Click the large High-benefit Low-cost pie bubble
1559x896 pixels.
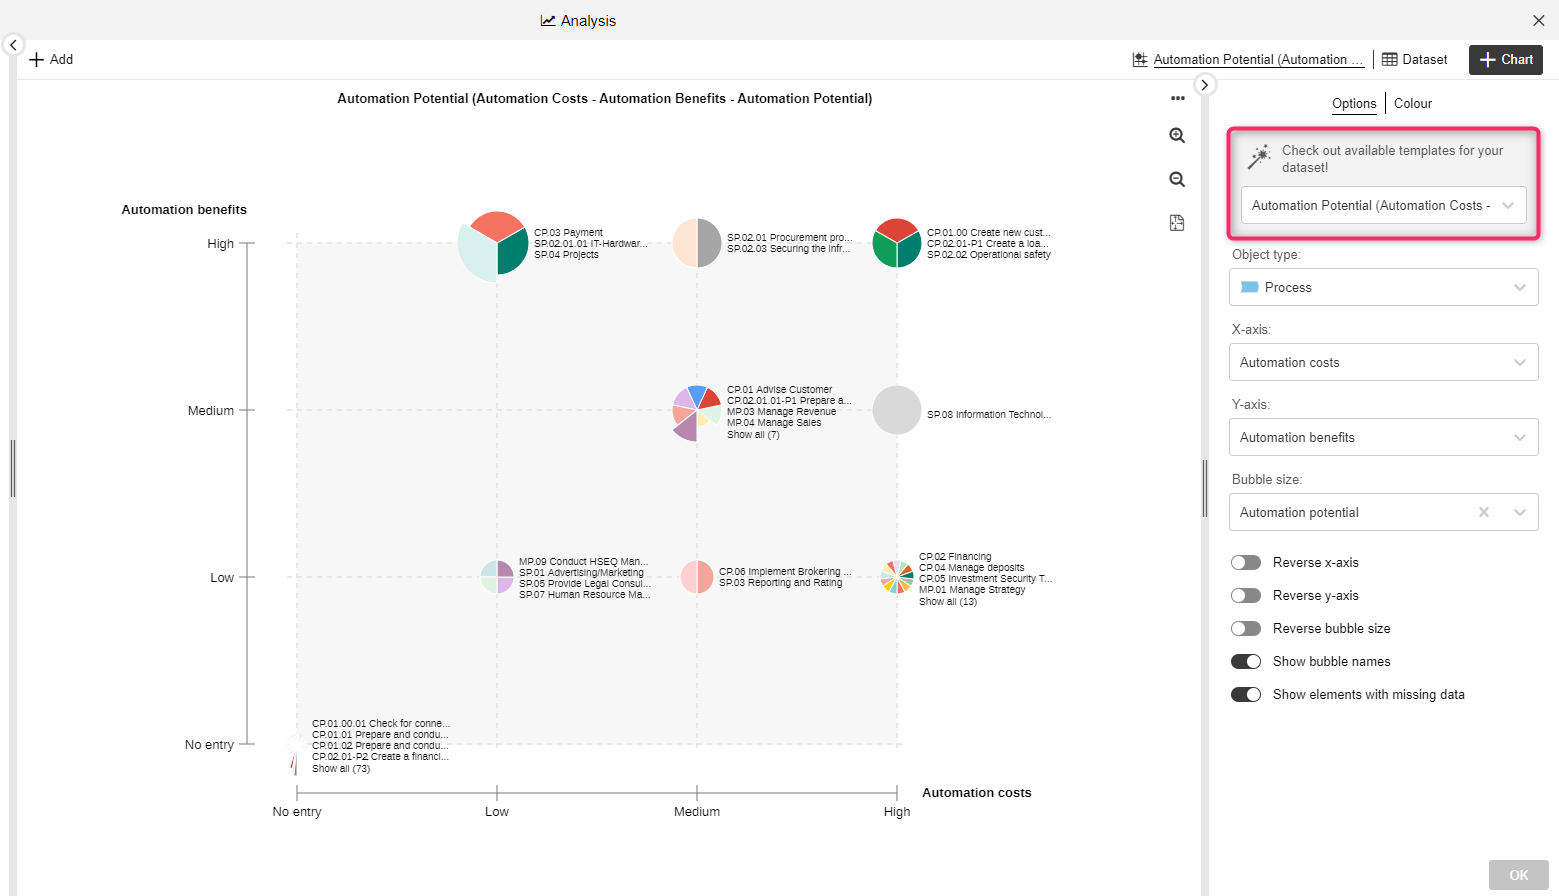tap(493, 246)
